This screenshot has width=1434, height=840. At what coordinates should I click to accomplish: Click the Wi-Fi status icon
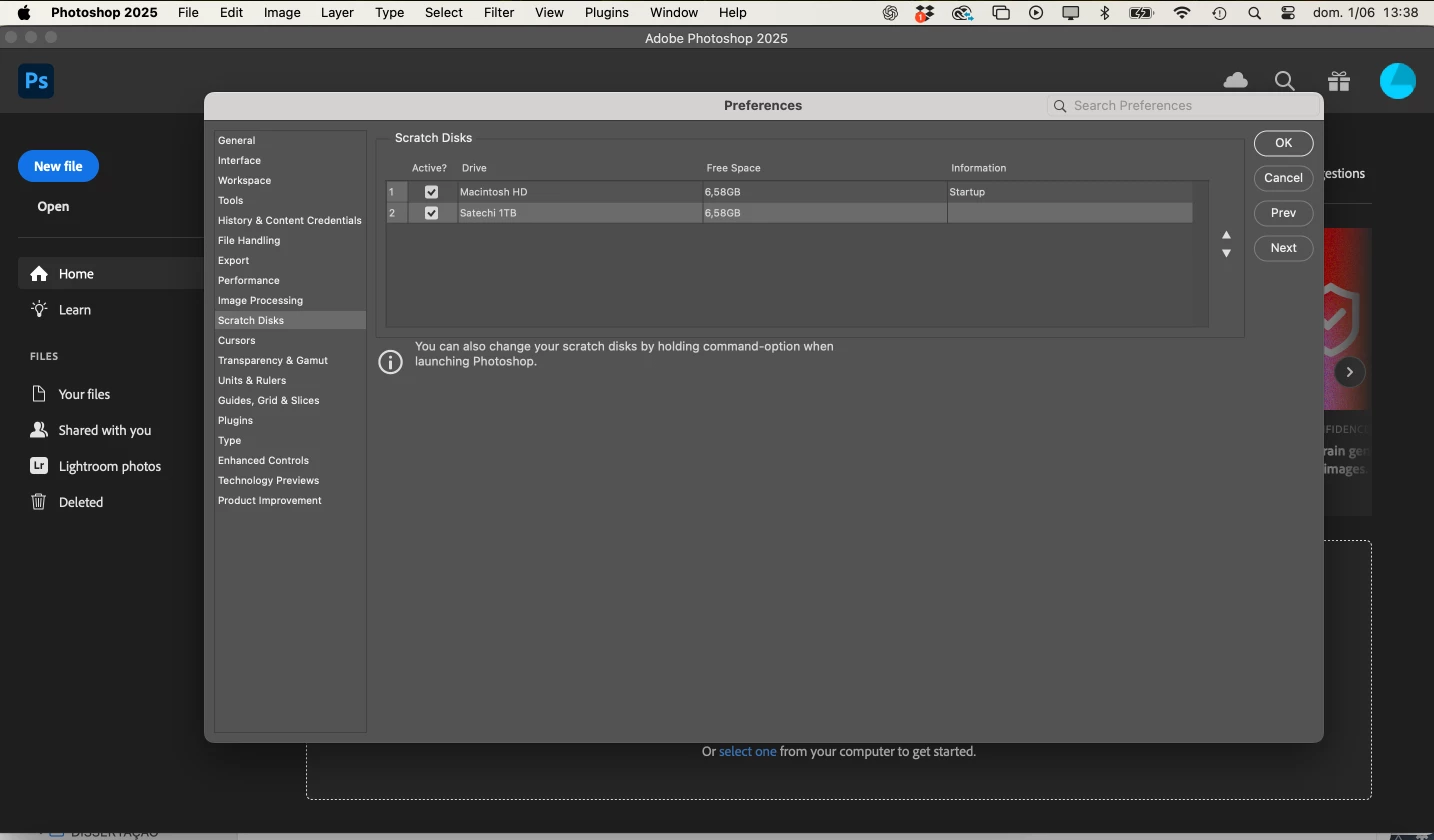pos(1182,13)
